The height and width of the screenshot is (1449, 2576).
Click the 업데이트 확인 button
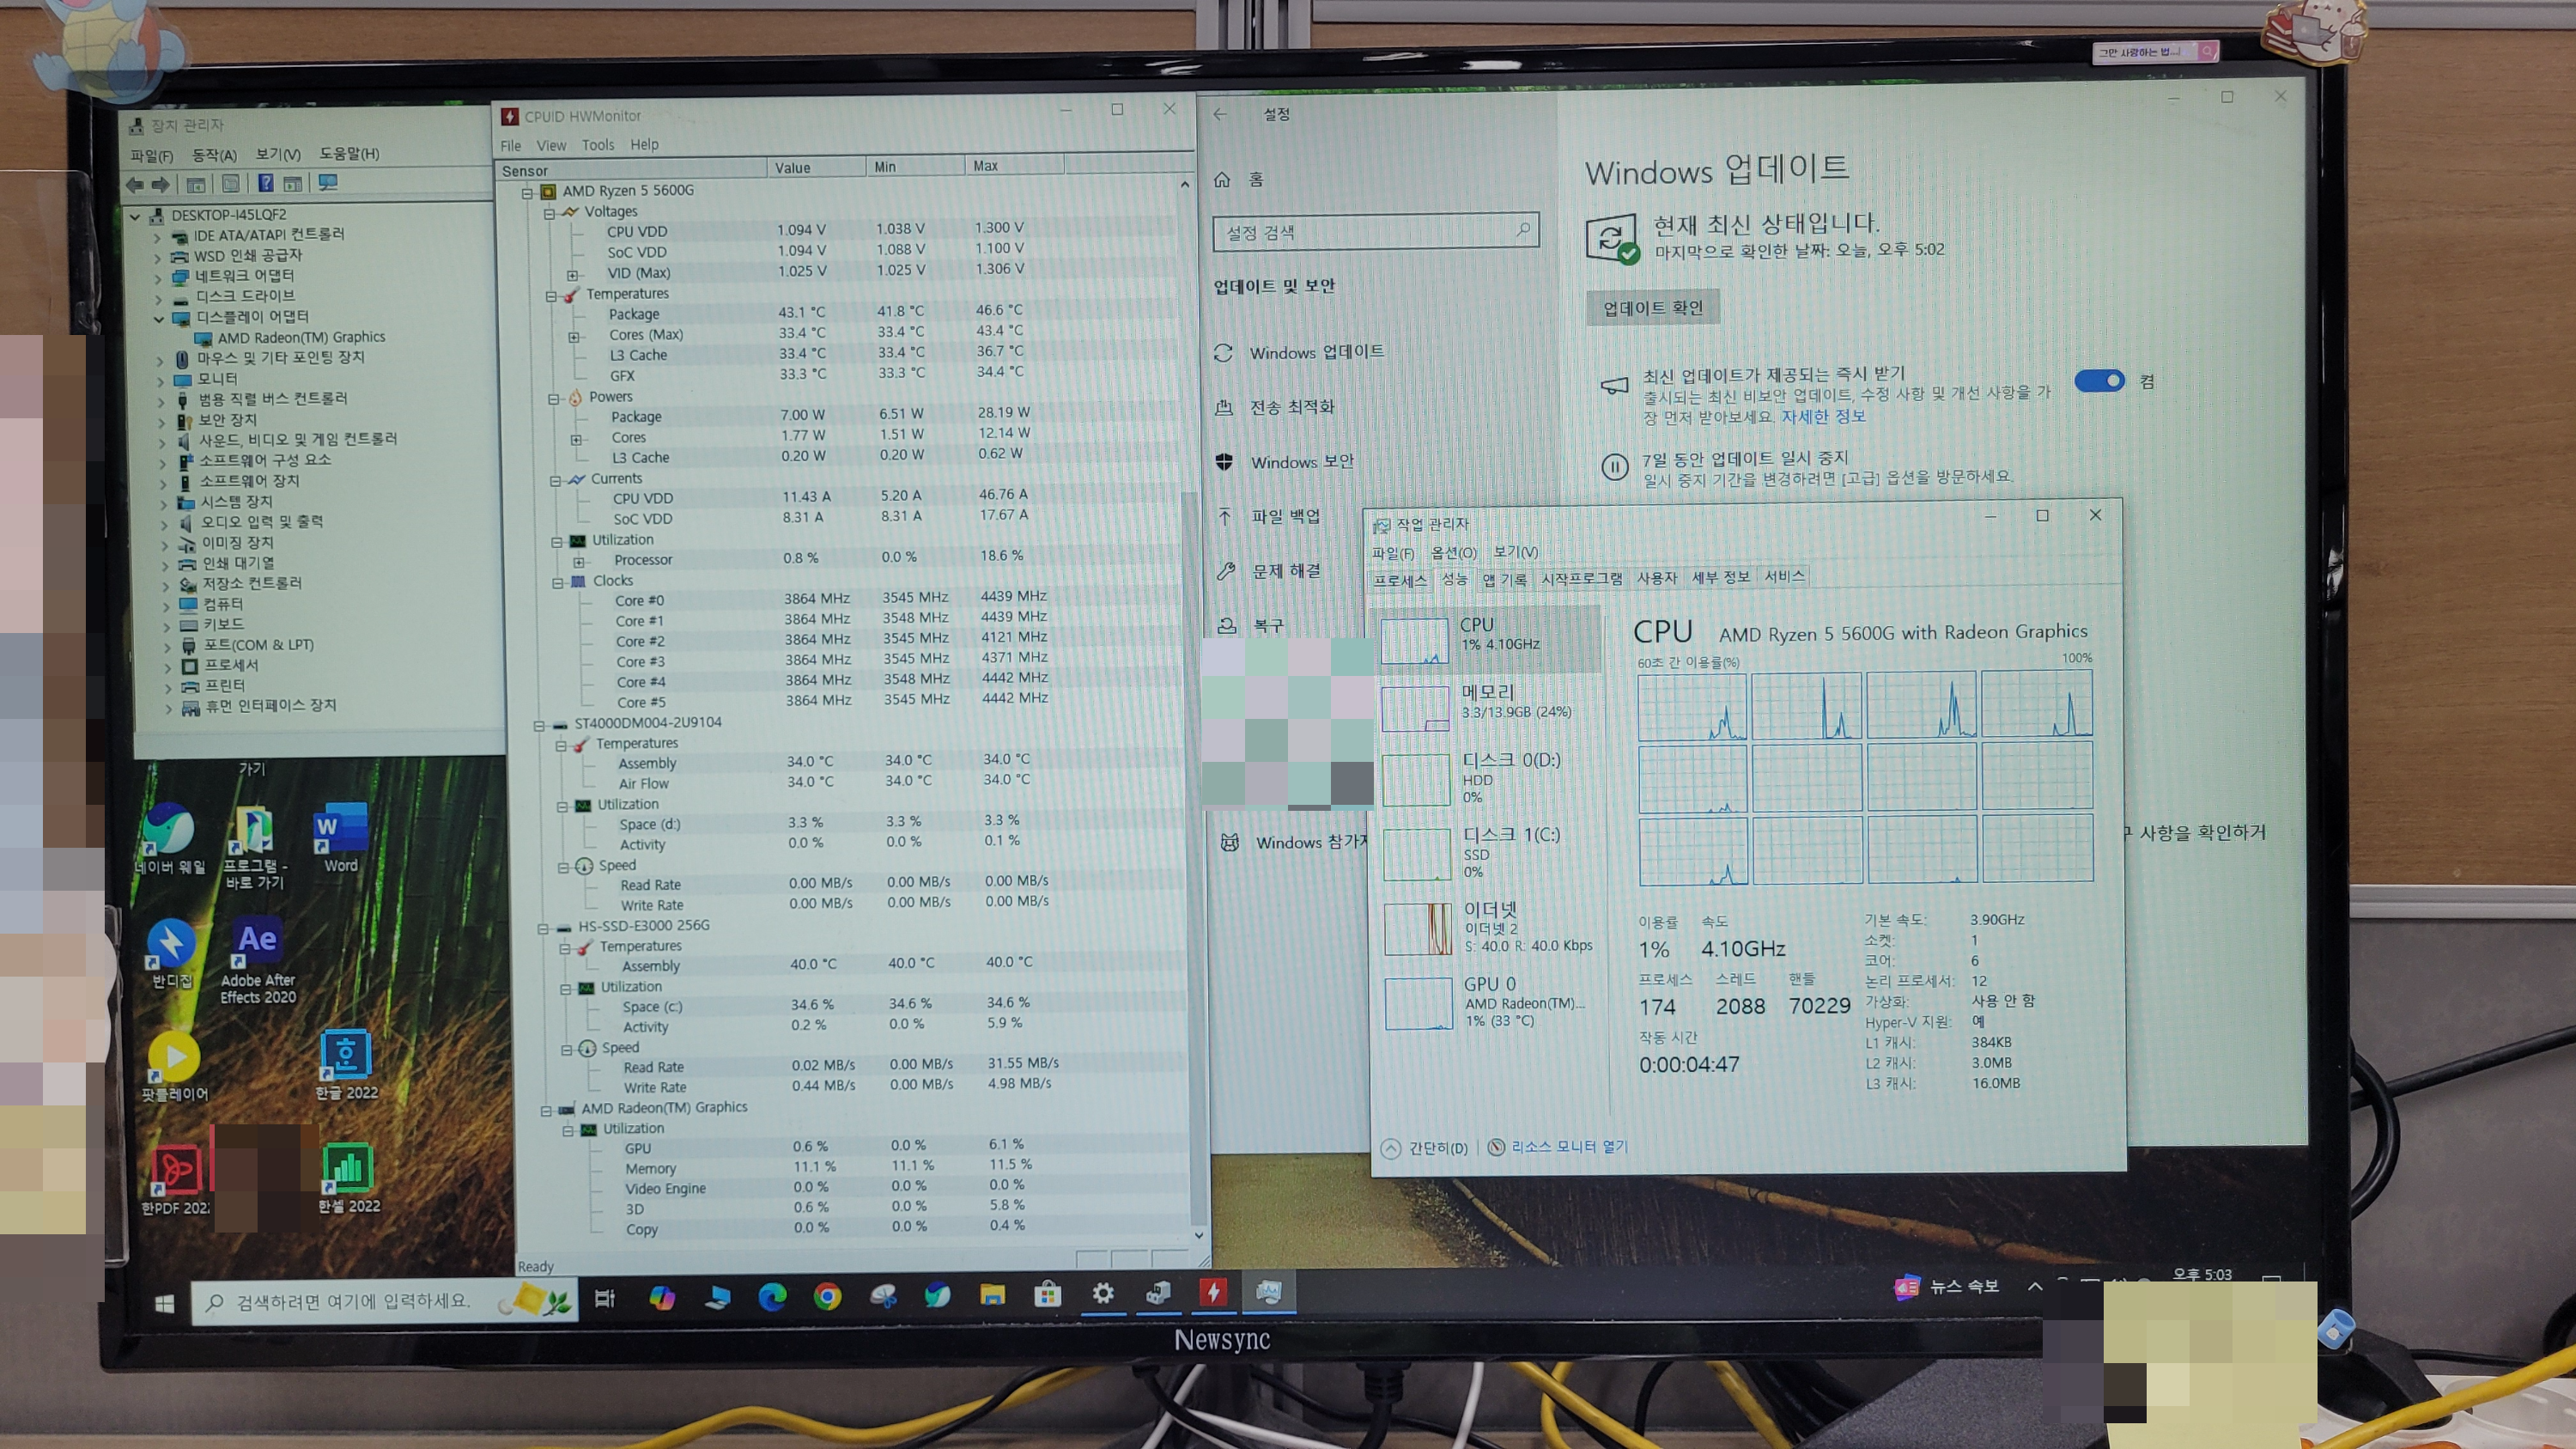pyautogui.click(x=1652, y=308)
